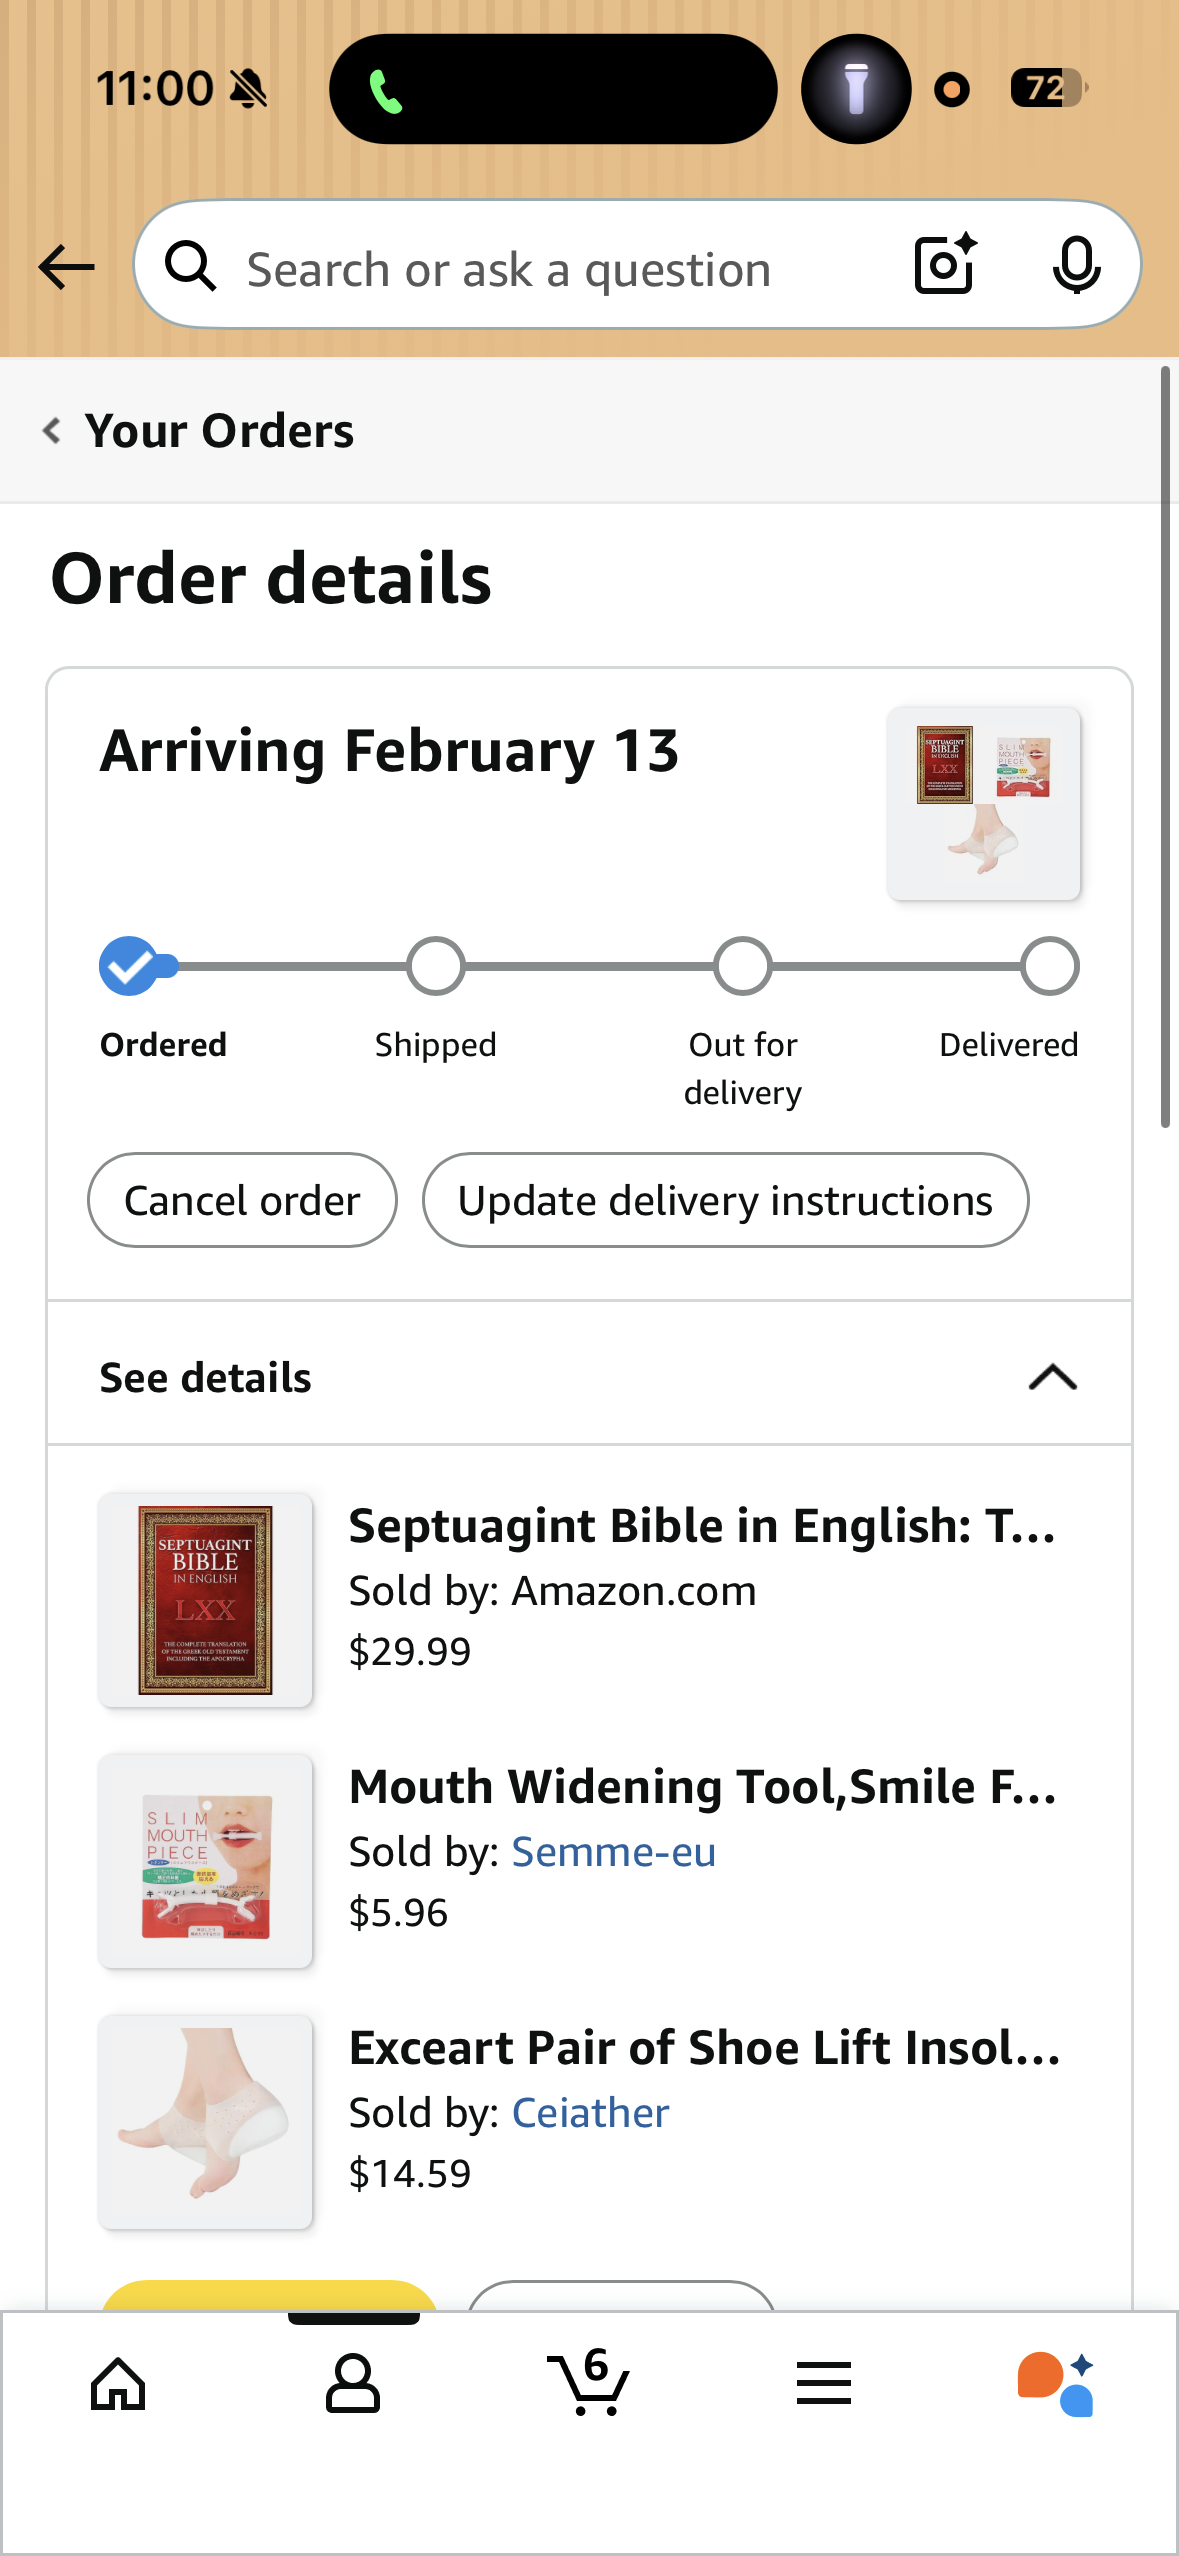Viewport: 1179px width, 2556px height.
Task: Tap the microphone voice search icon
Action: click(x=1076, y=266)
